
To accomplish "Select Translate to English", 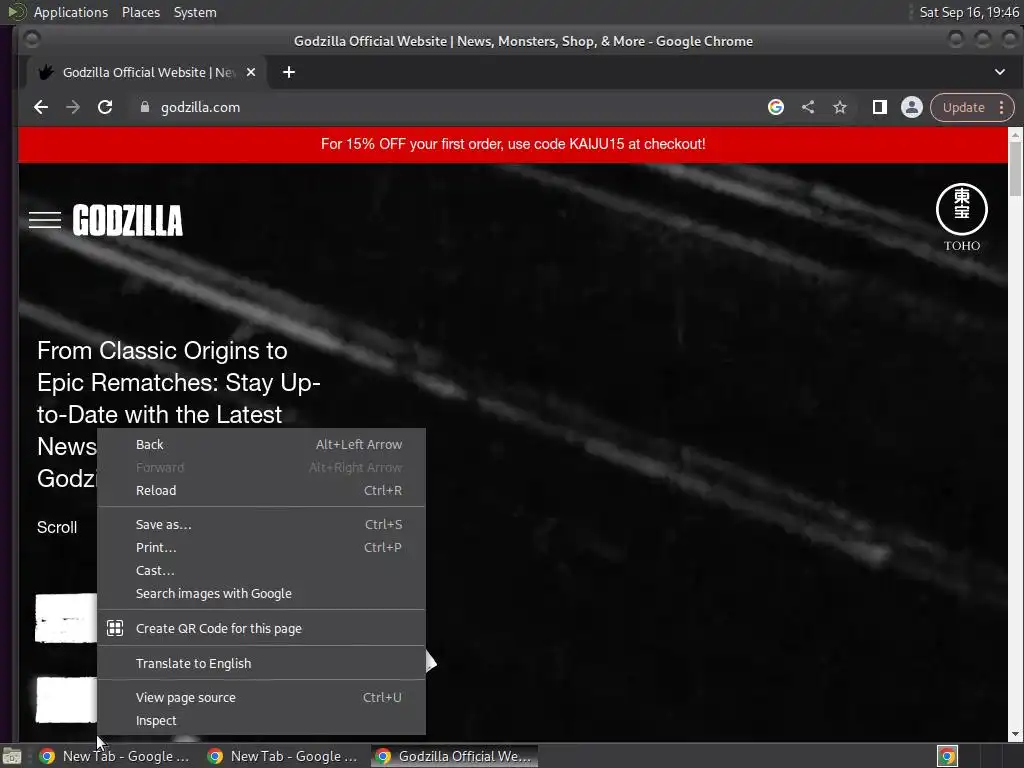I will (x=261, y=663).
